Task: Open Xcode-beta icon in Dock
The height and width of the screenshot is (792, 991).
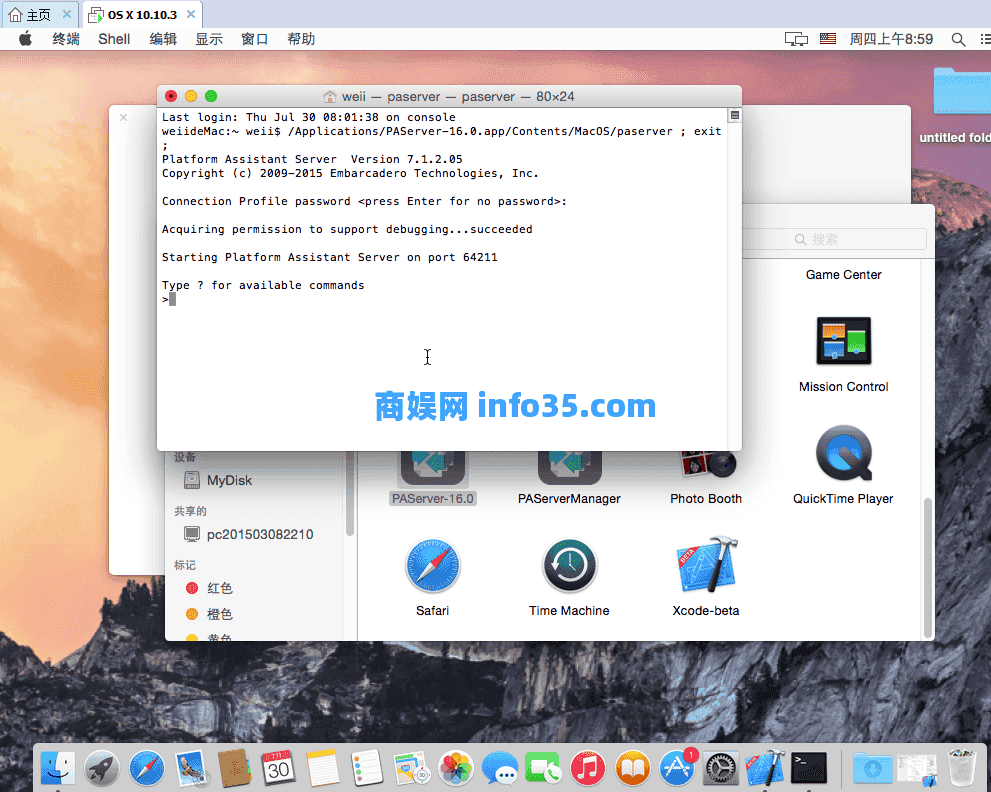Action: pyautogui.click(x=765, y=768)
